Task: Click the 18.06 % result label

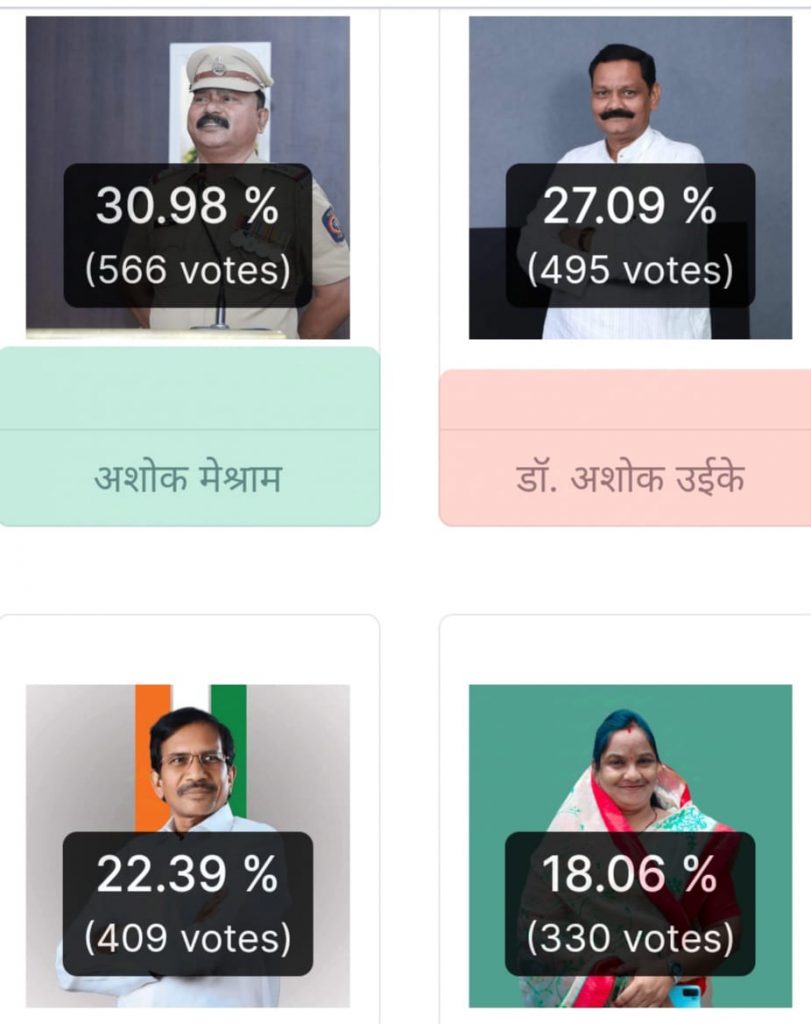Action: pyautogui.click(x=630, y=875)
